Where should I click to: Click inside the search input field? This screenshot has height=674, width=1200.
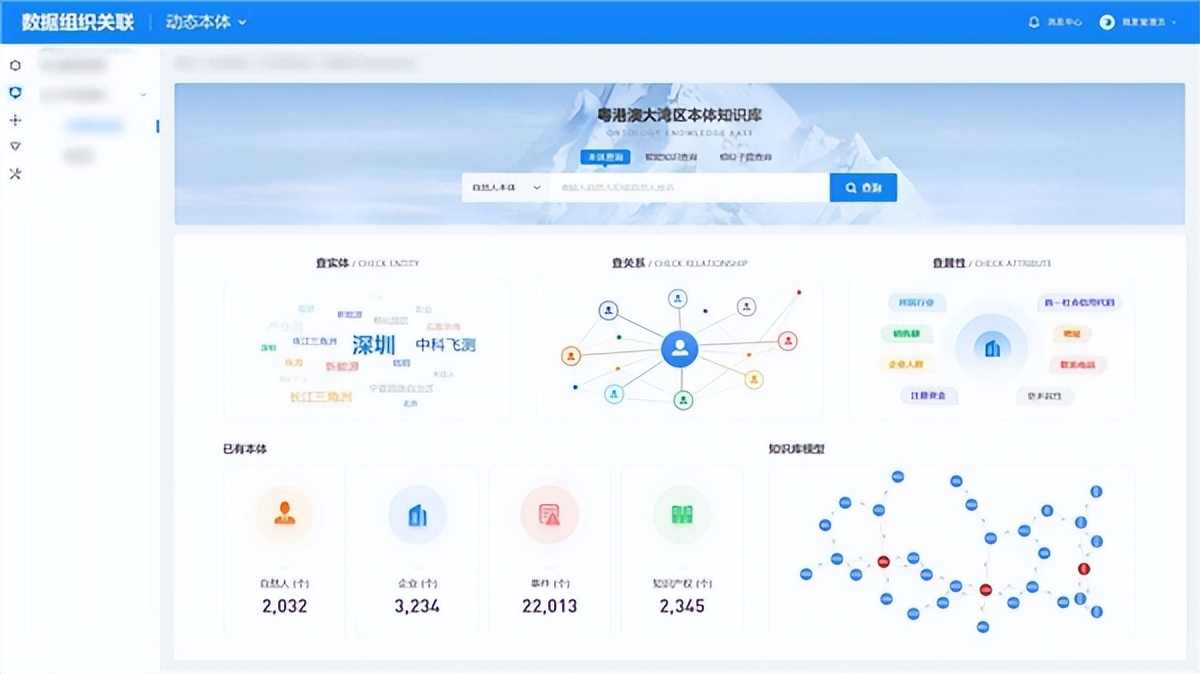[x=690, y=187]
